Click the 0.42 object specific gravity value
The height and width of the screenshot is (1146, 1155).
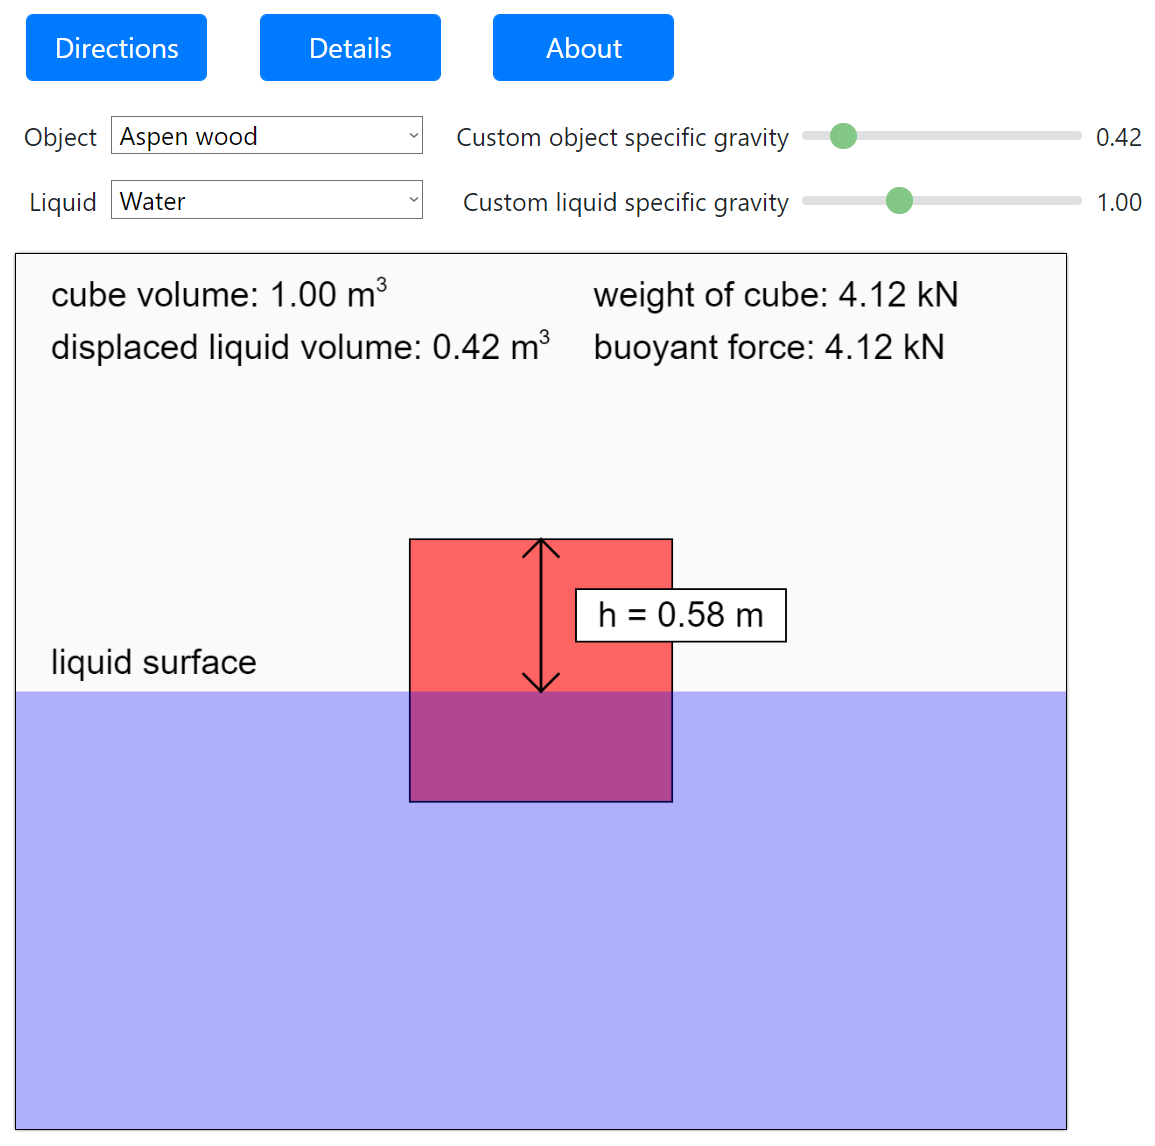(1118, 137)
